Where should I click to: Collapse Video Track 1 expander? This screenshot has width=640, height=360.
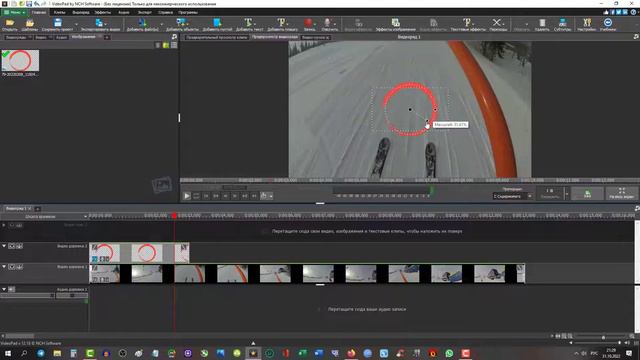[4, 267]
